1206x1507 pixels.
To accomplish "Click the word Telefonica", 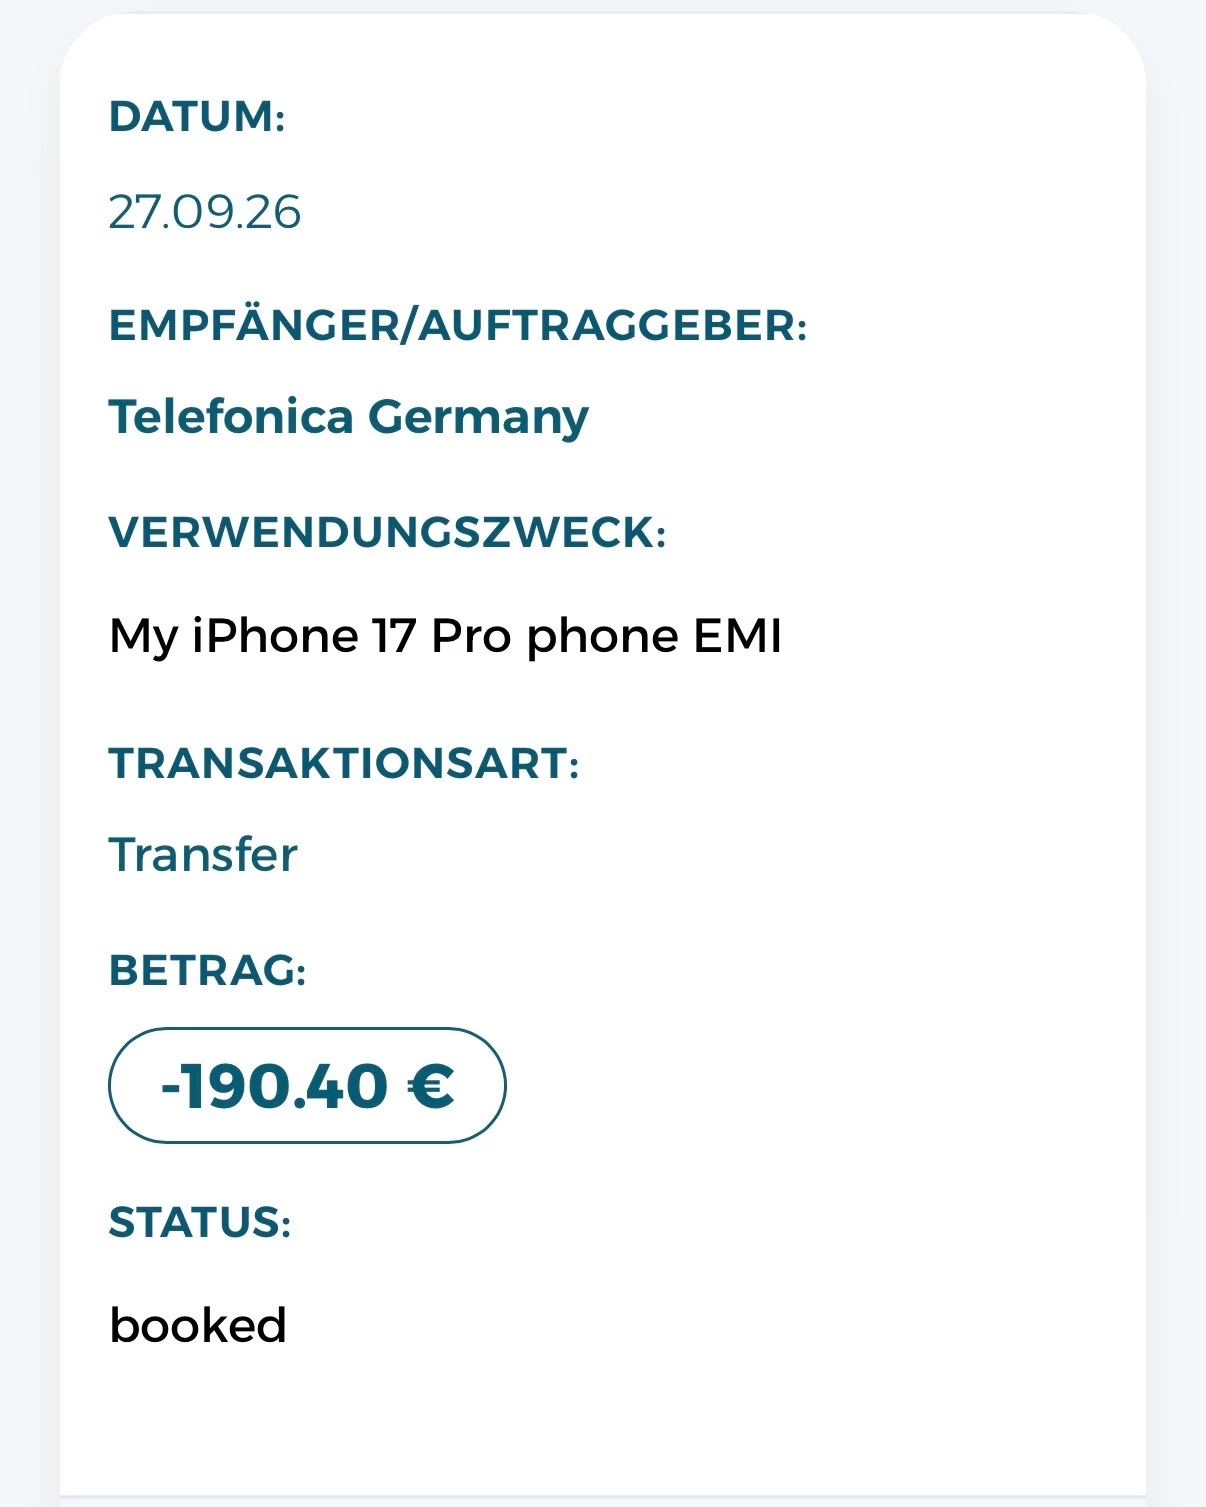I will 231,416.
